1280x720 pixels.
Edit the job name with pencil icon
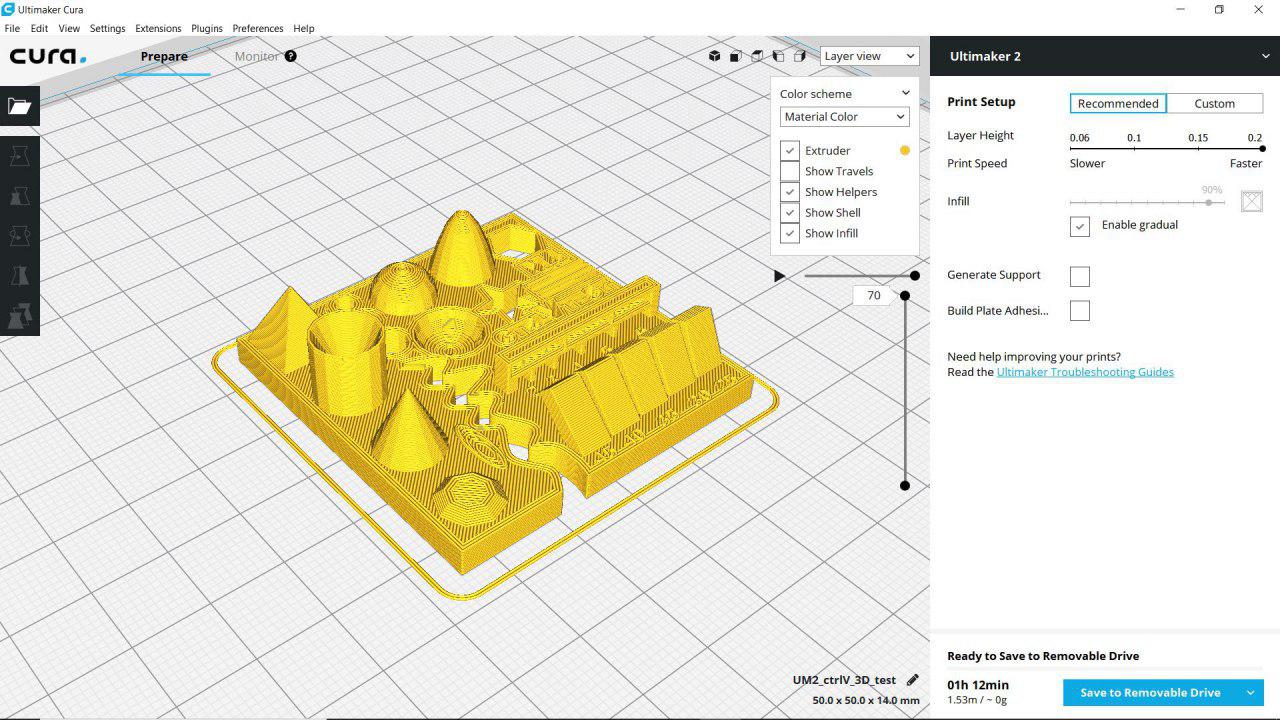[x=912, y=680]
